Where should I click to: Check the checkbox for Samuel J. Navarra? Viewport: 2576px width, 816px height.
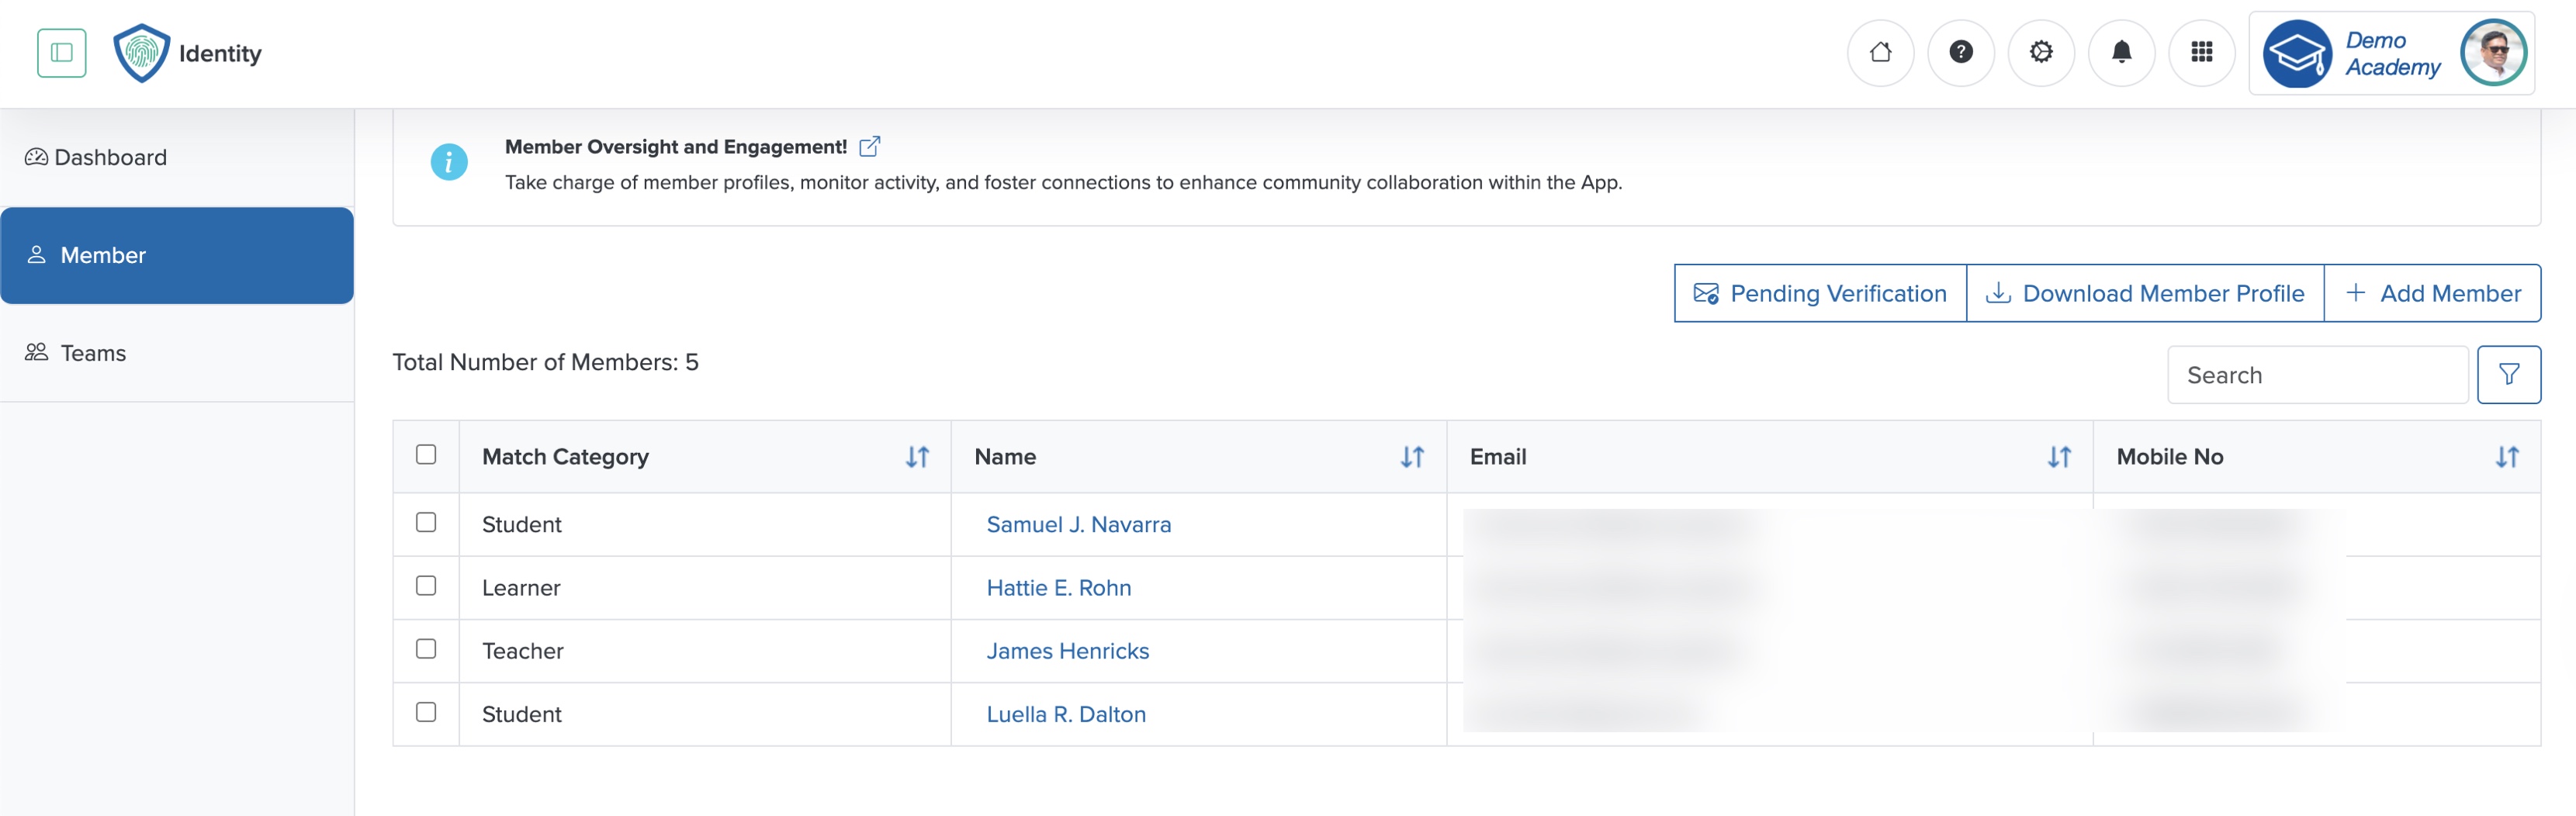tap(427, 522)
